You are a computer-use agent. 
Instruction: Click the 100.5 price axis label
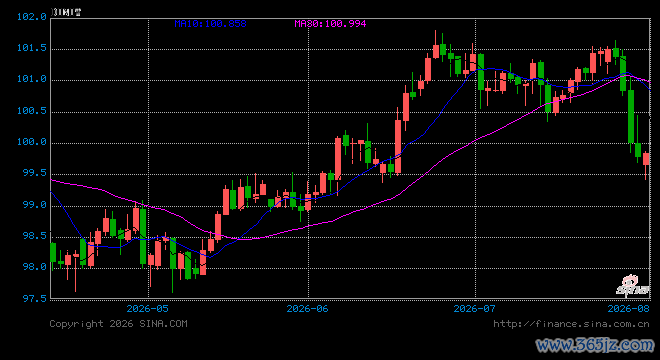pos(32,111)
